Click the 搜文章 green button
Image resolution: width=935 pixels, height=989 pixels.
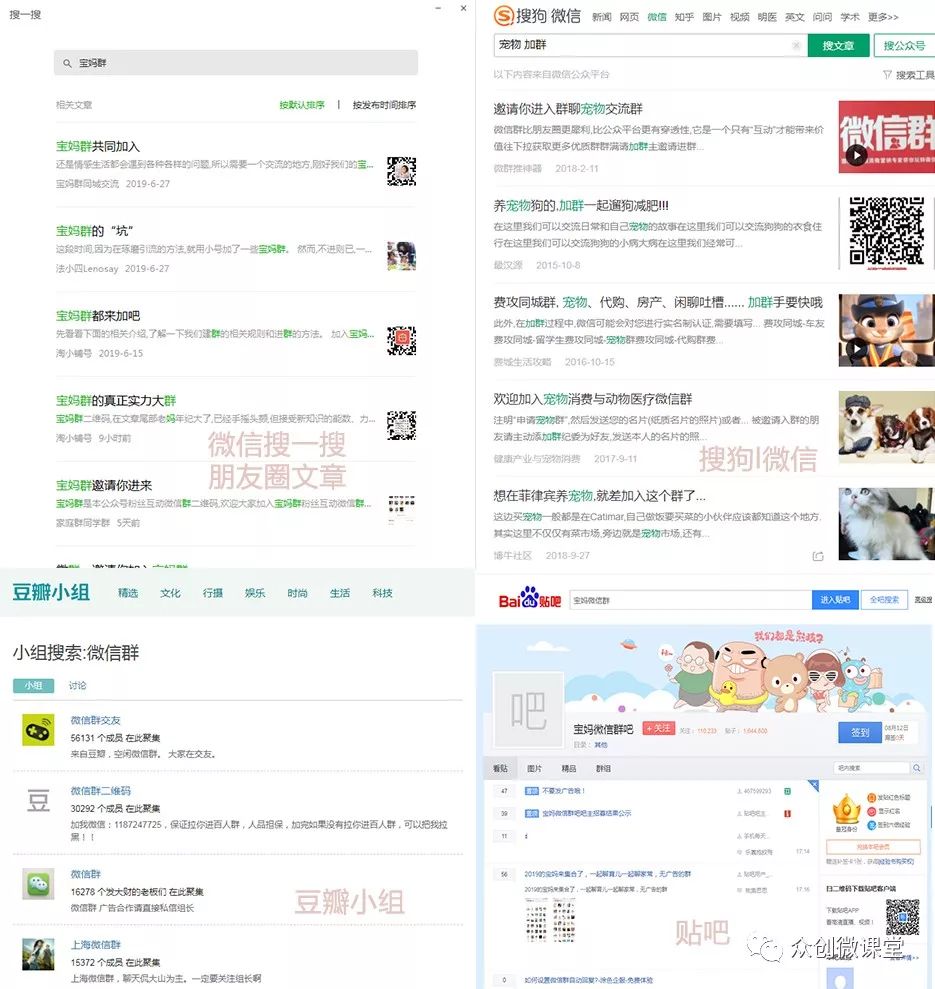tap(838, 45)
